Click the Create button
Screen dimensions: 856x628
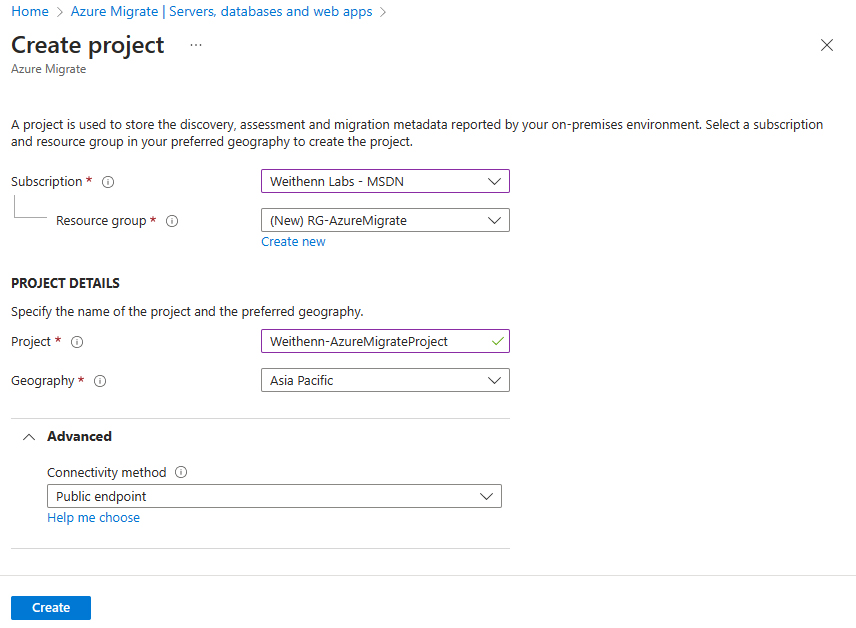[x=51, y=608]
